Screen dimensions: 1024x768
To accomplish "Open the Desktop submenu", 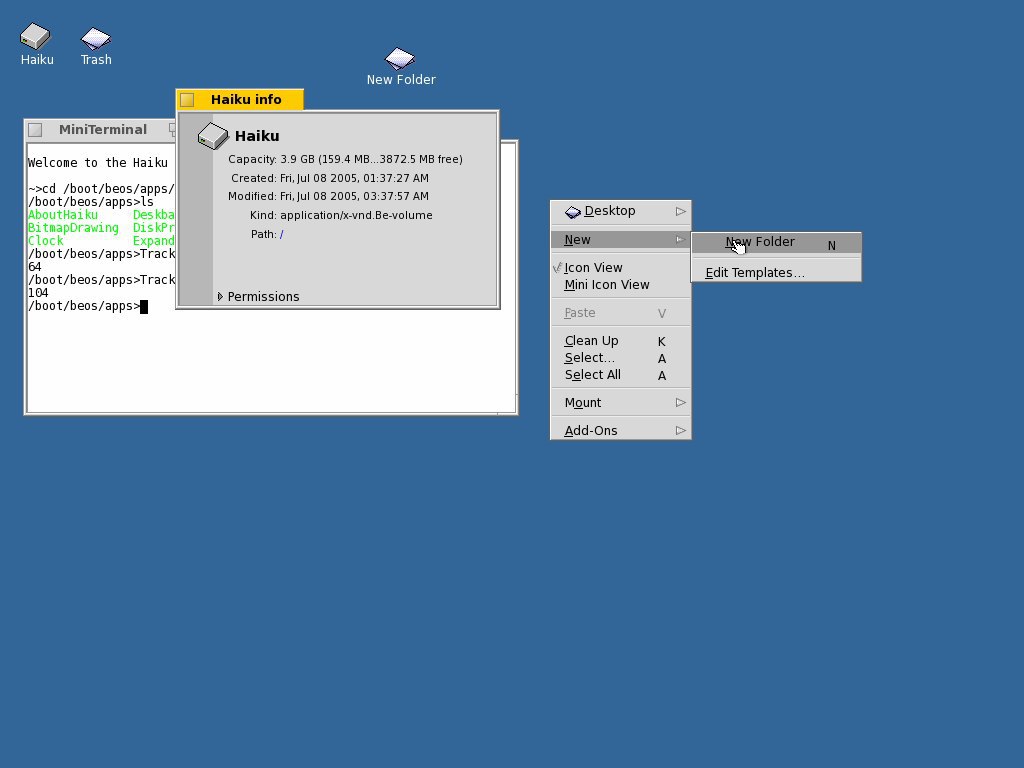I will coord(620,211).
